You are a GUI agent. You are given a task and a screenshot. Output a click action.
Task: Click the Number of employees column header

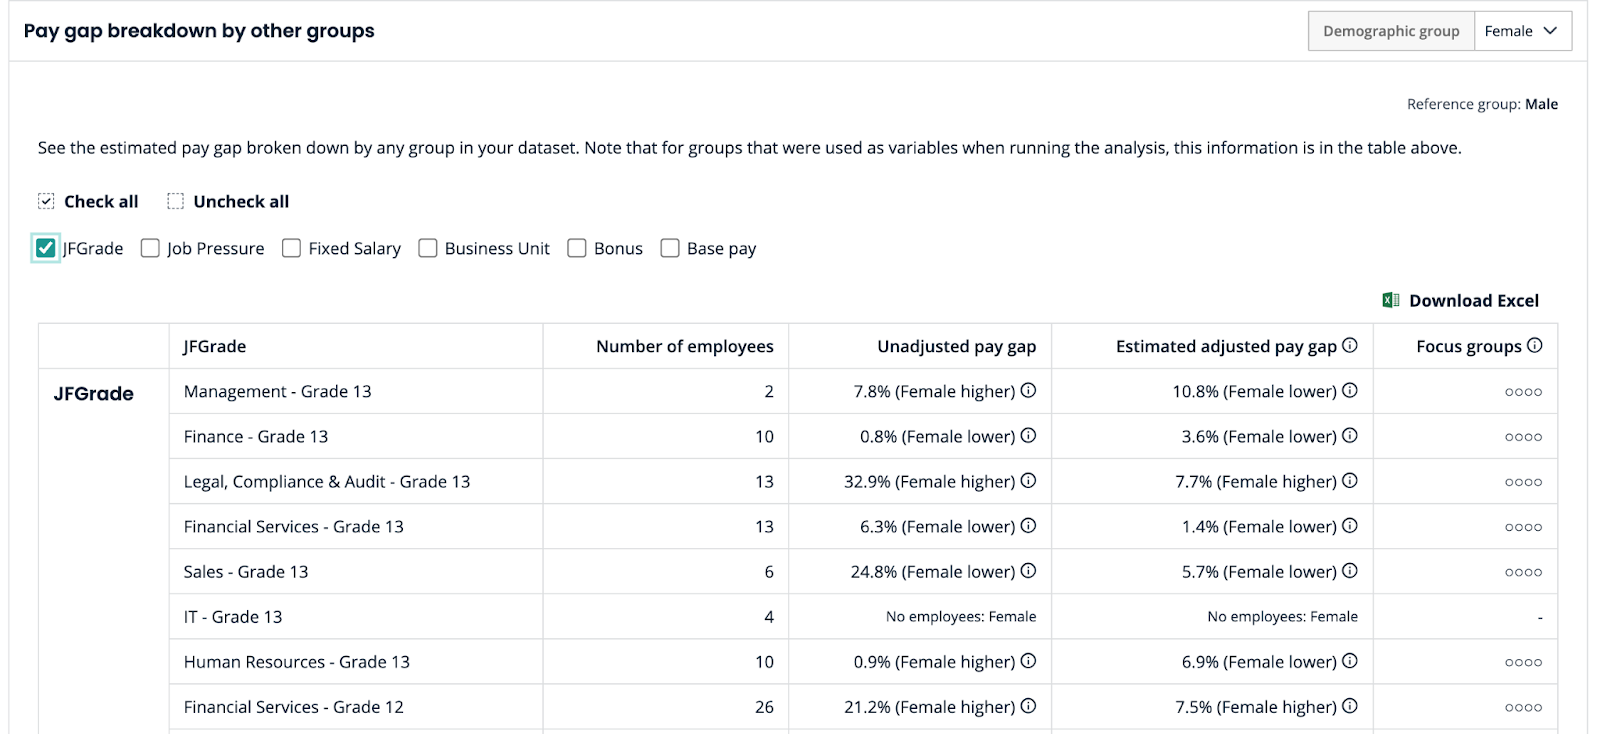[684, 346]
